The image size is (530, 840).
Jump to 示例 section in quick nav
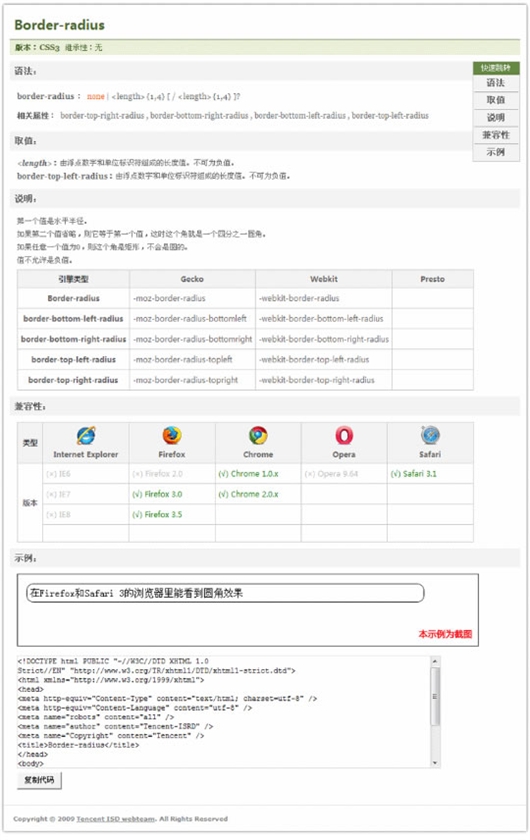coord(496,152)
